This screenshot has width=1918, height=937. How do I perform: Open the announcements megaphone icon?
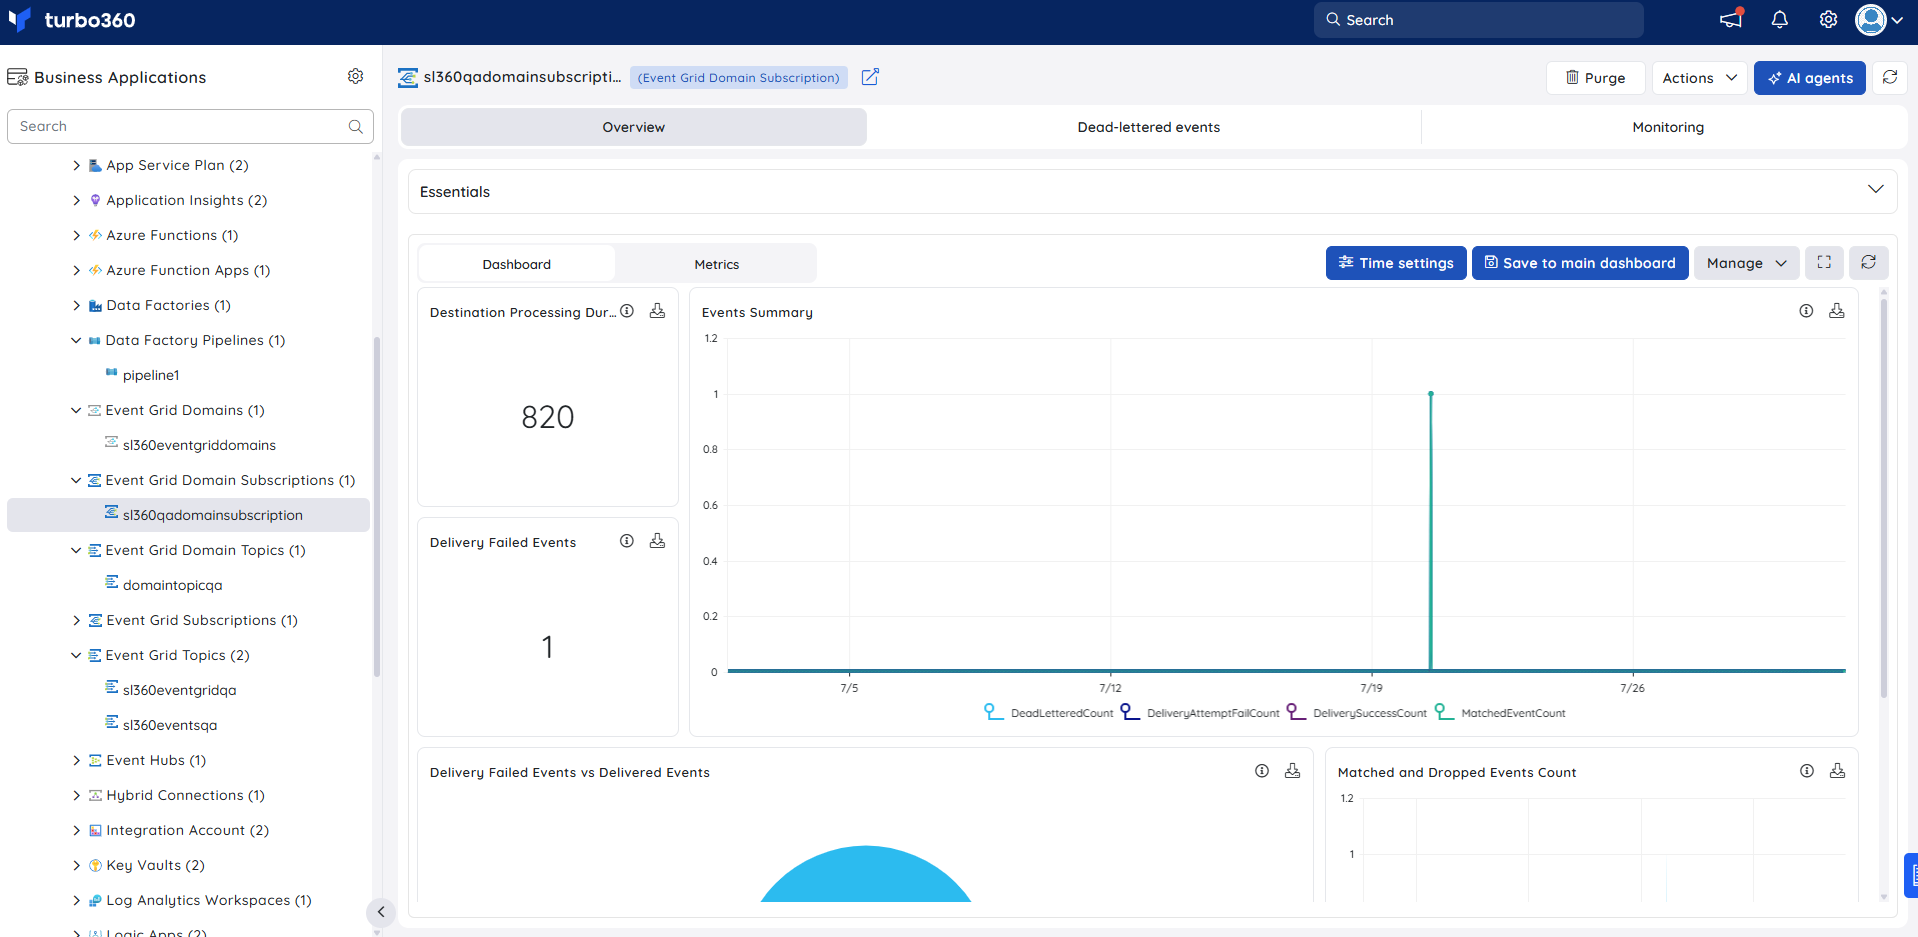pyautogui.click(x=1731, y=19)
